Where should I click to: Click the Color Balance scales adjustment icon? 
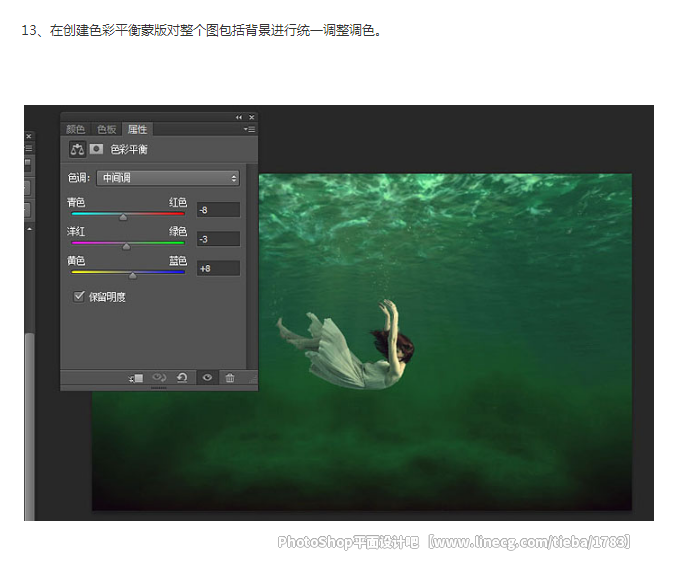tap(77, 149)
